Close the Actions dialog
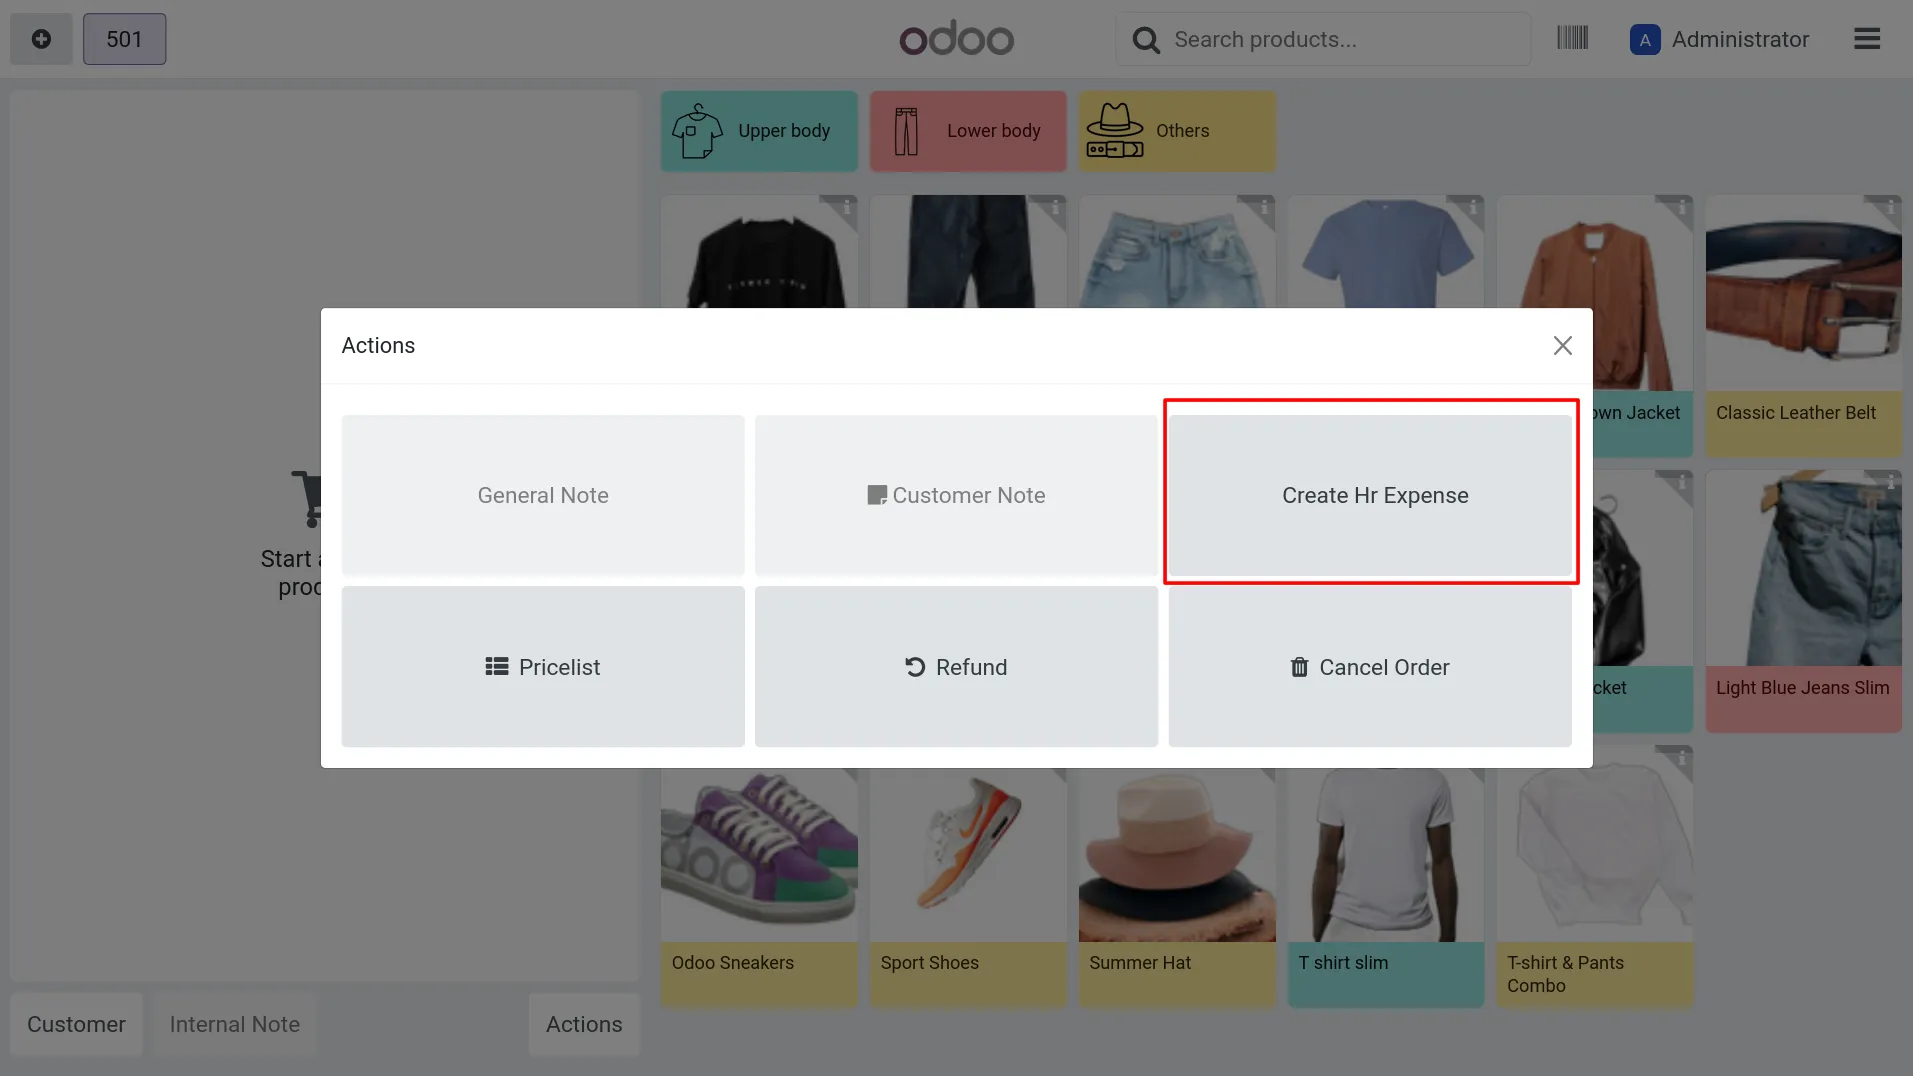The image size is (1913, 1076). tap(1562, 345)
